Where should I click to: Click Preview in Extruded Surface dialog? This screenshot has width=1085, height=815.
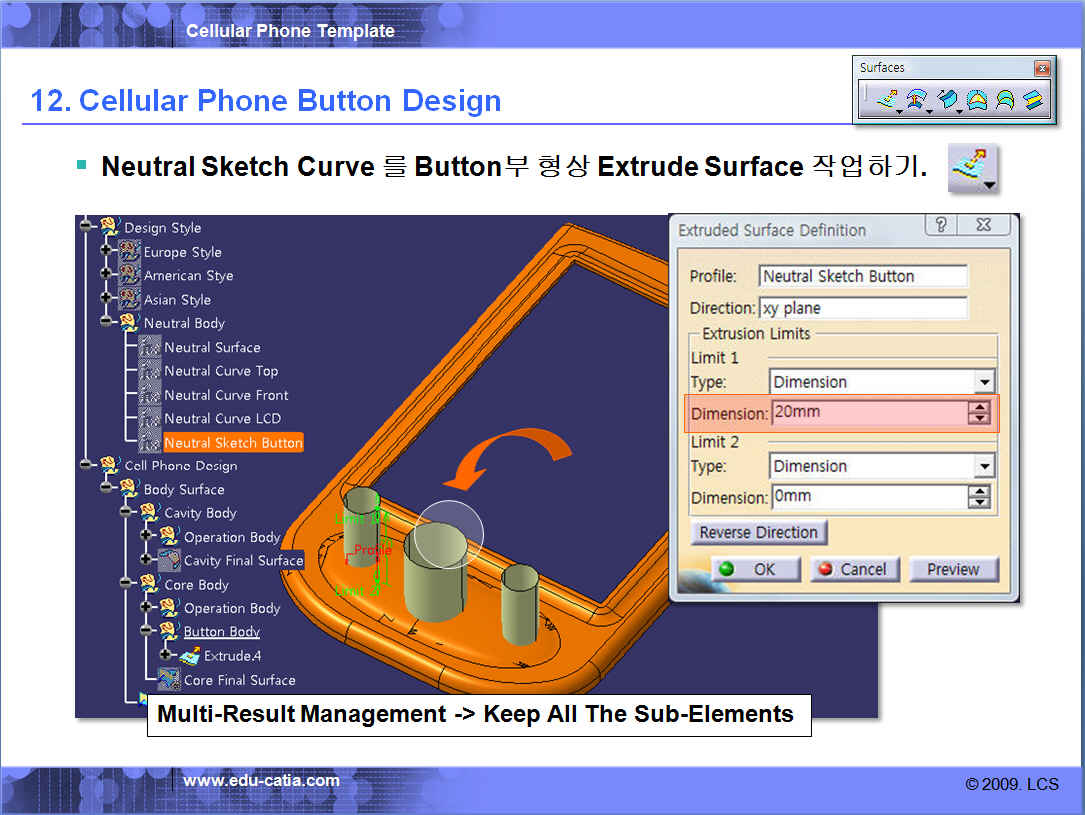(952, 569)
